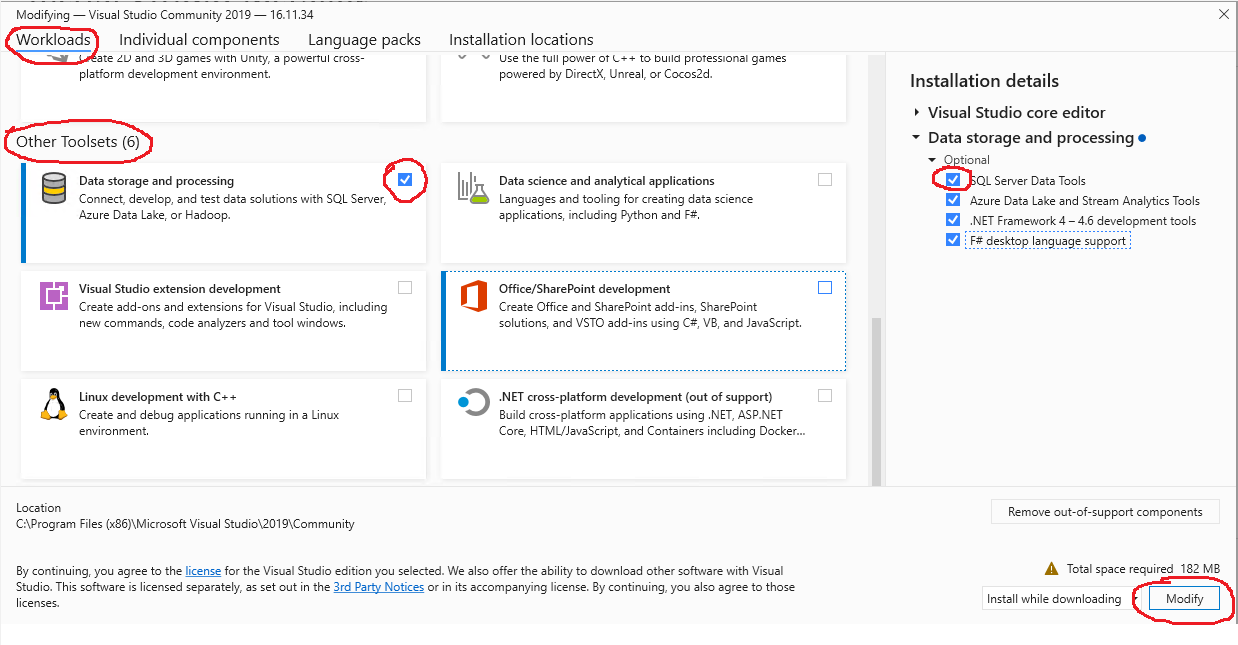Toggle the SQL Server Data Tools checkbox
Image resolution: width=1238 pixels, height=645 pixels.
pos(953,180)
